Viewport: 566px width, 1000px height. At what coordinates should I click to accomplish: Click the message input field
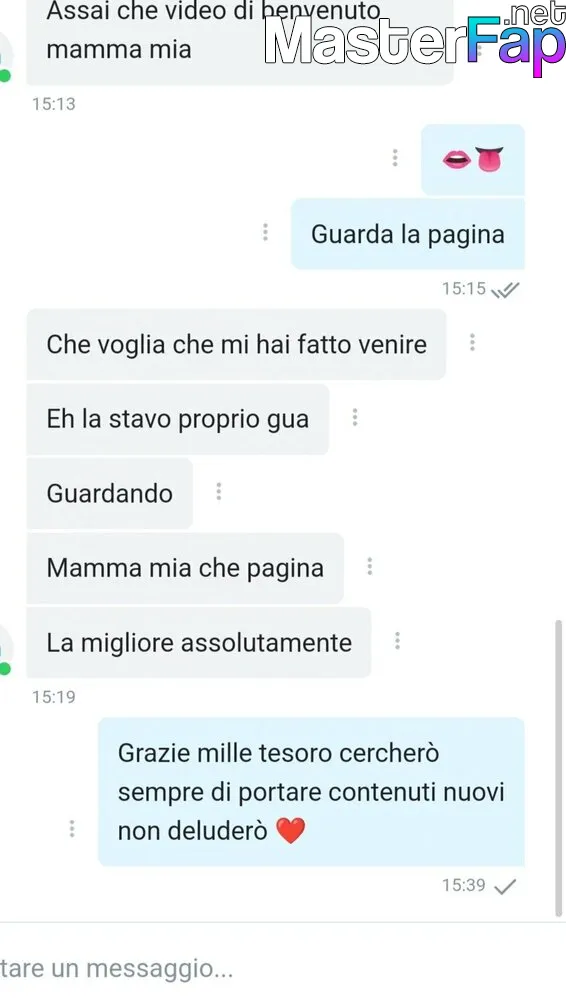[283, 969]
